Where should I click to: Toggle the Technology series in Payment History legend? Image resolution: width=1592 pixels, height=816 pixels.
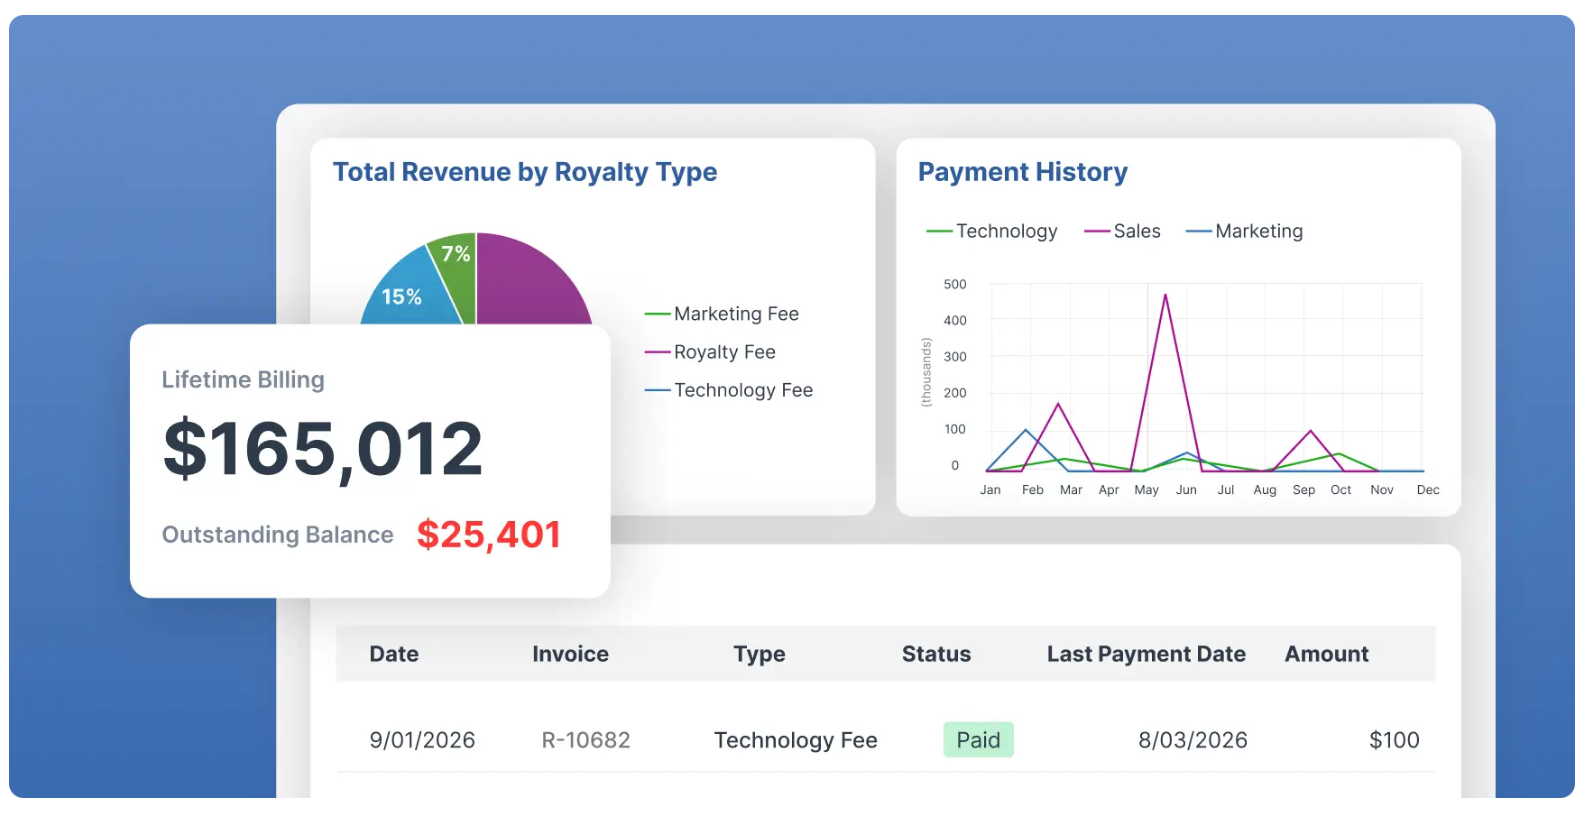tap(992, 231)
